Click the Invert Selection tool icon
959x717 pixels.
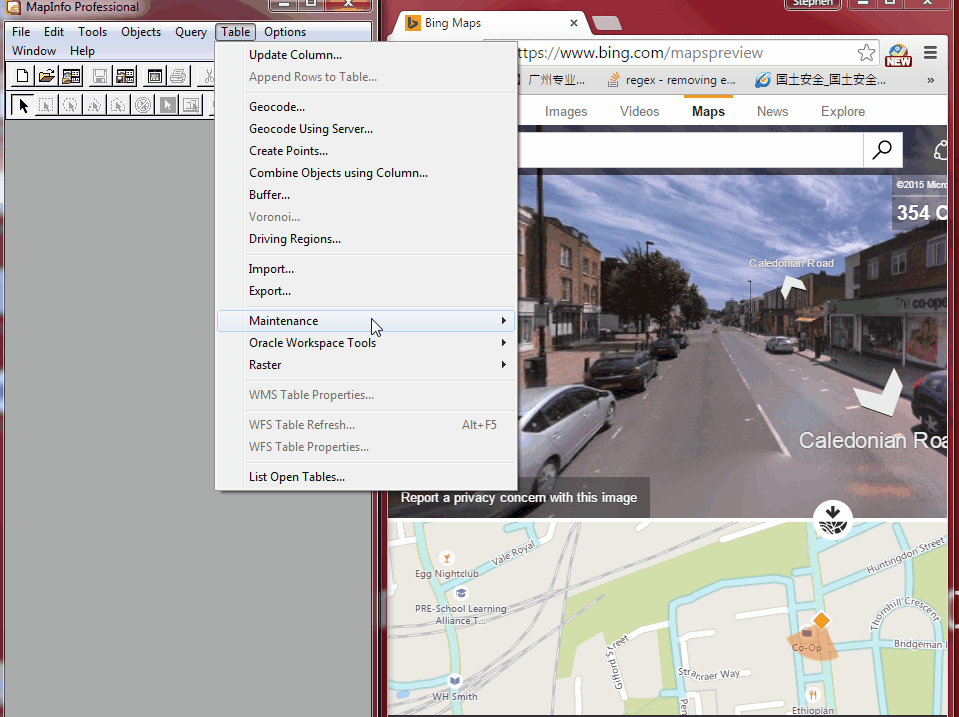click(x=167, y=105)
